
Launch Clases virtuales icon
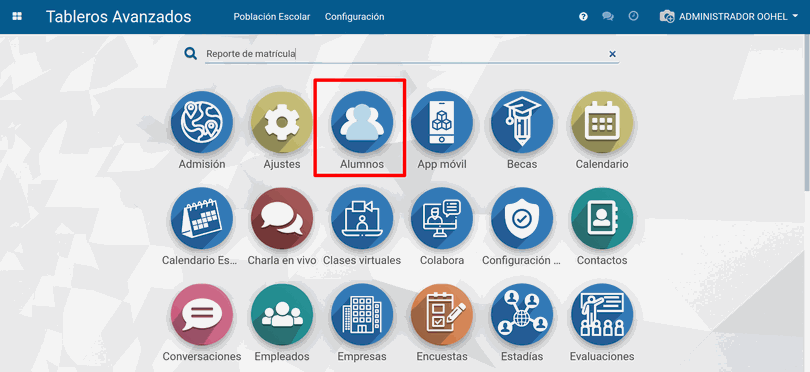362,218
